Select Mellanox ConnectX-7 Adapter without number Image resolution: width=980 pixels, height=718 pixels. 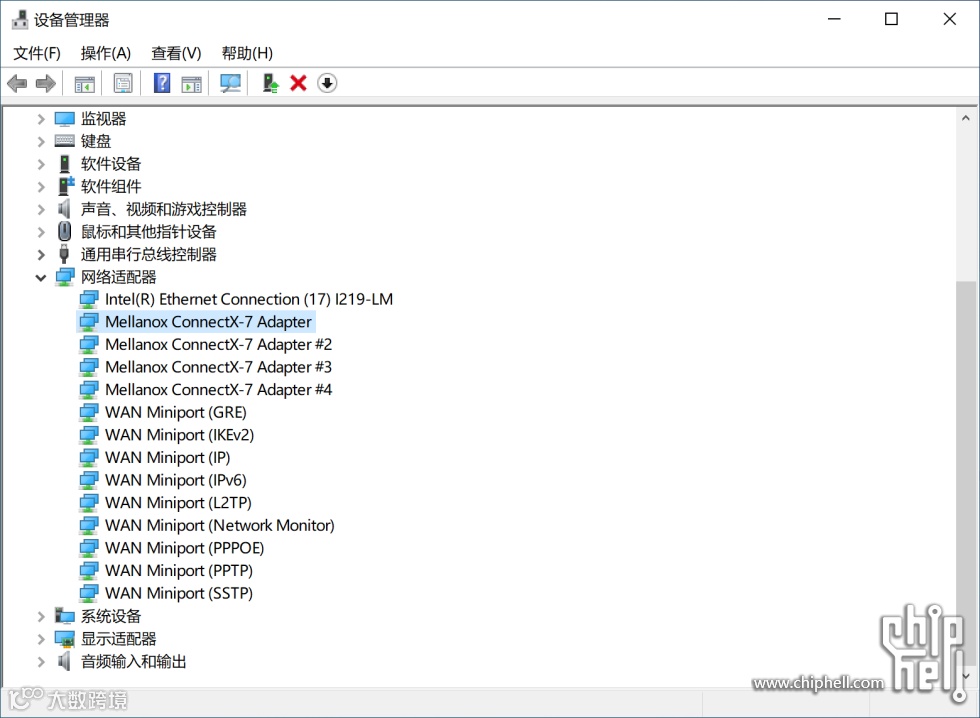tap(208, 322)
